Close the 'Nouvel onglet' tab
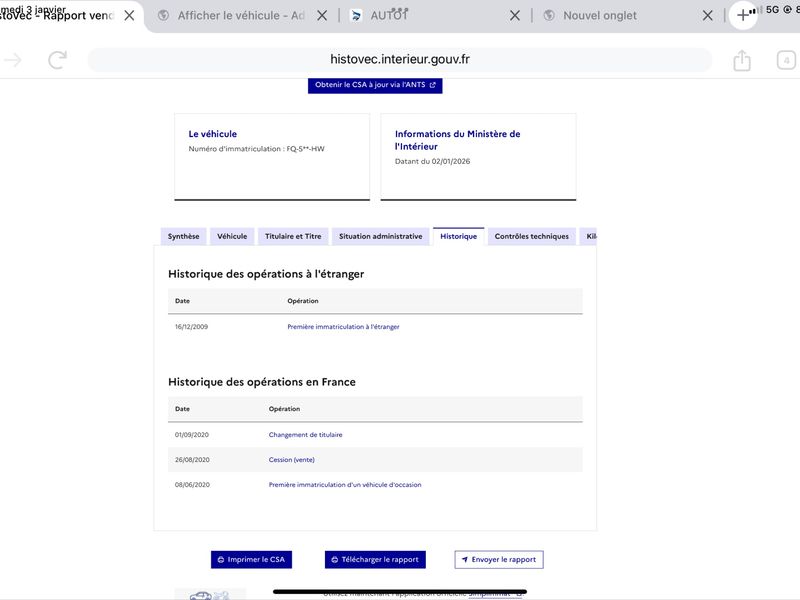Screen dimensions: 800x600 pyautogui.click(x=707, y=16)
